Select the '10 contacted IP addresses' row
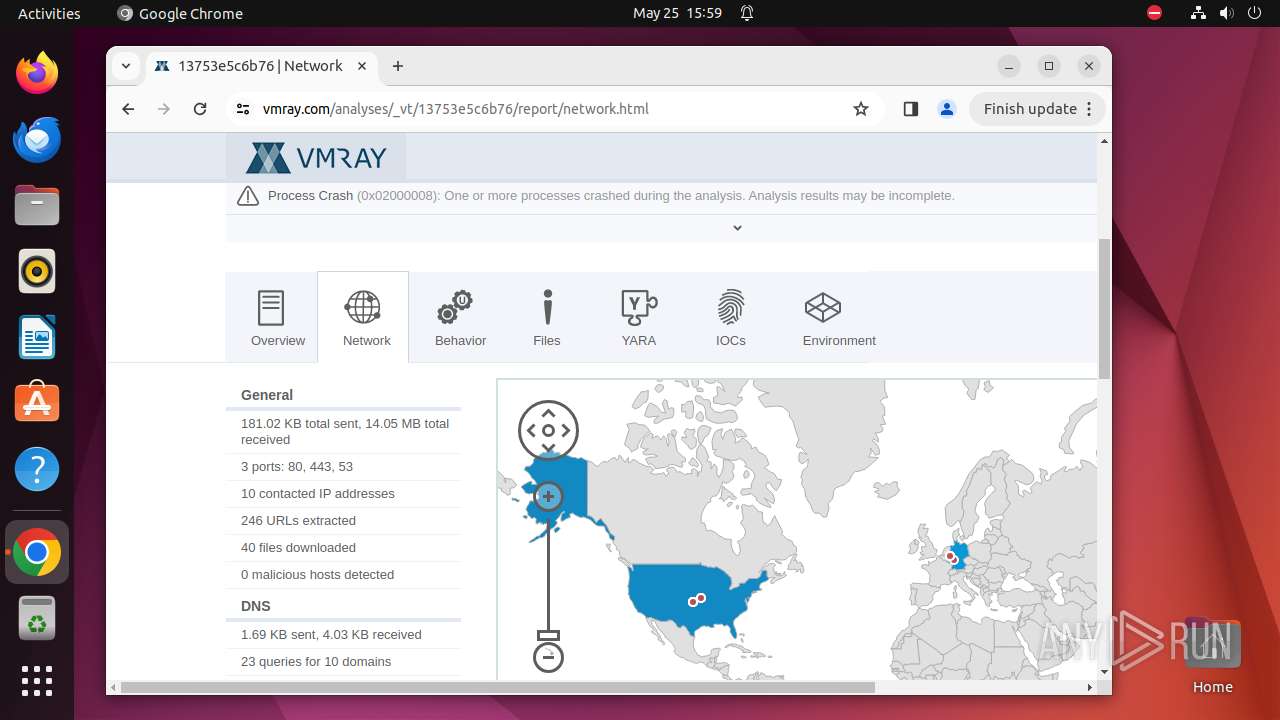This screenshot has width=1280, height=720. pyautogui.click(x=343, y=494)
